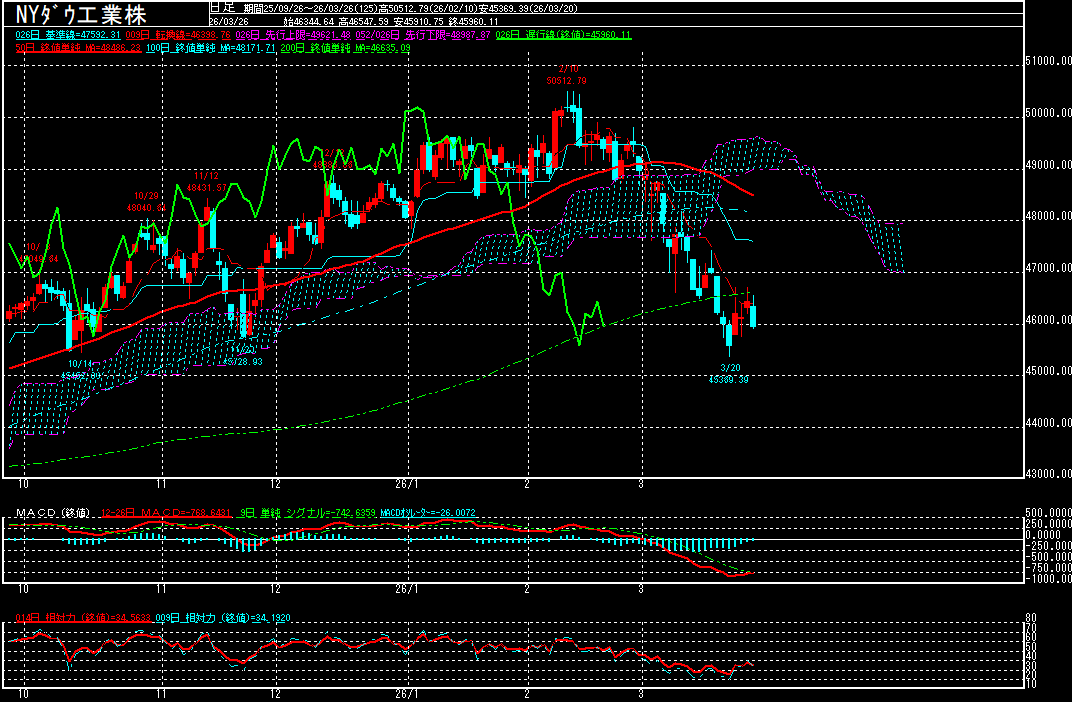The image size is (1080, 703).
Task: Click the 50日 終値単純 MA legend
Action: click(73, 47)
